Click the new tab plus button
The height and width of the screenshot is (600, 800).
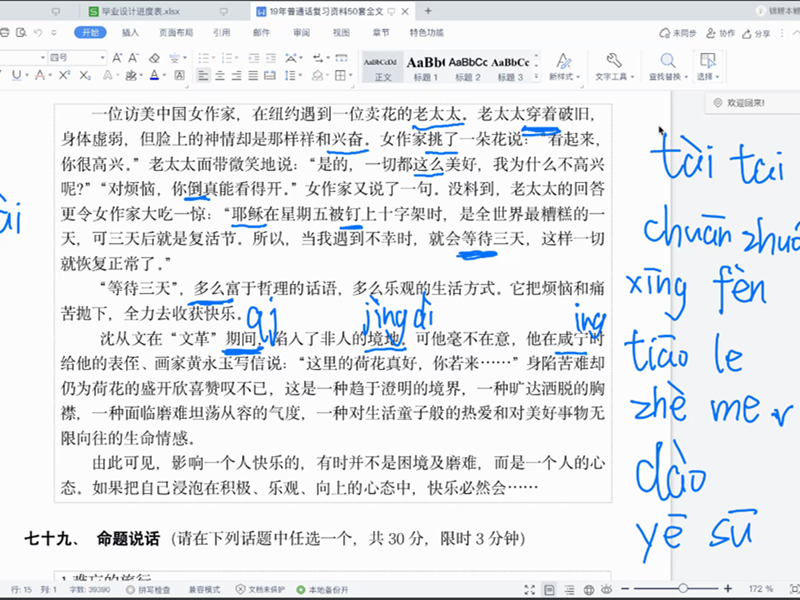[428, 11]
